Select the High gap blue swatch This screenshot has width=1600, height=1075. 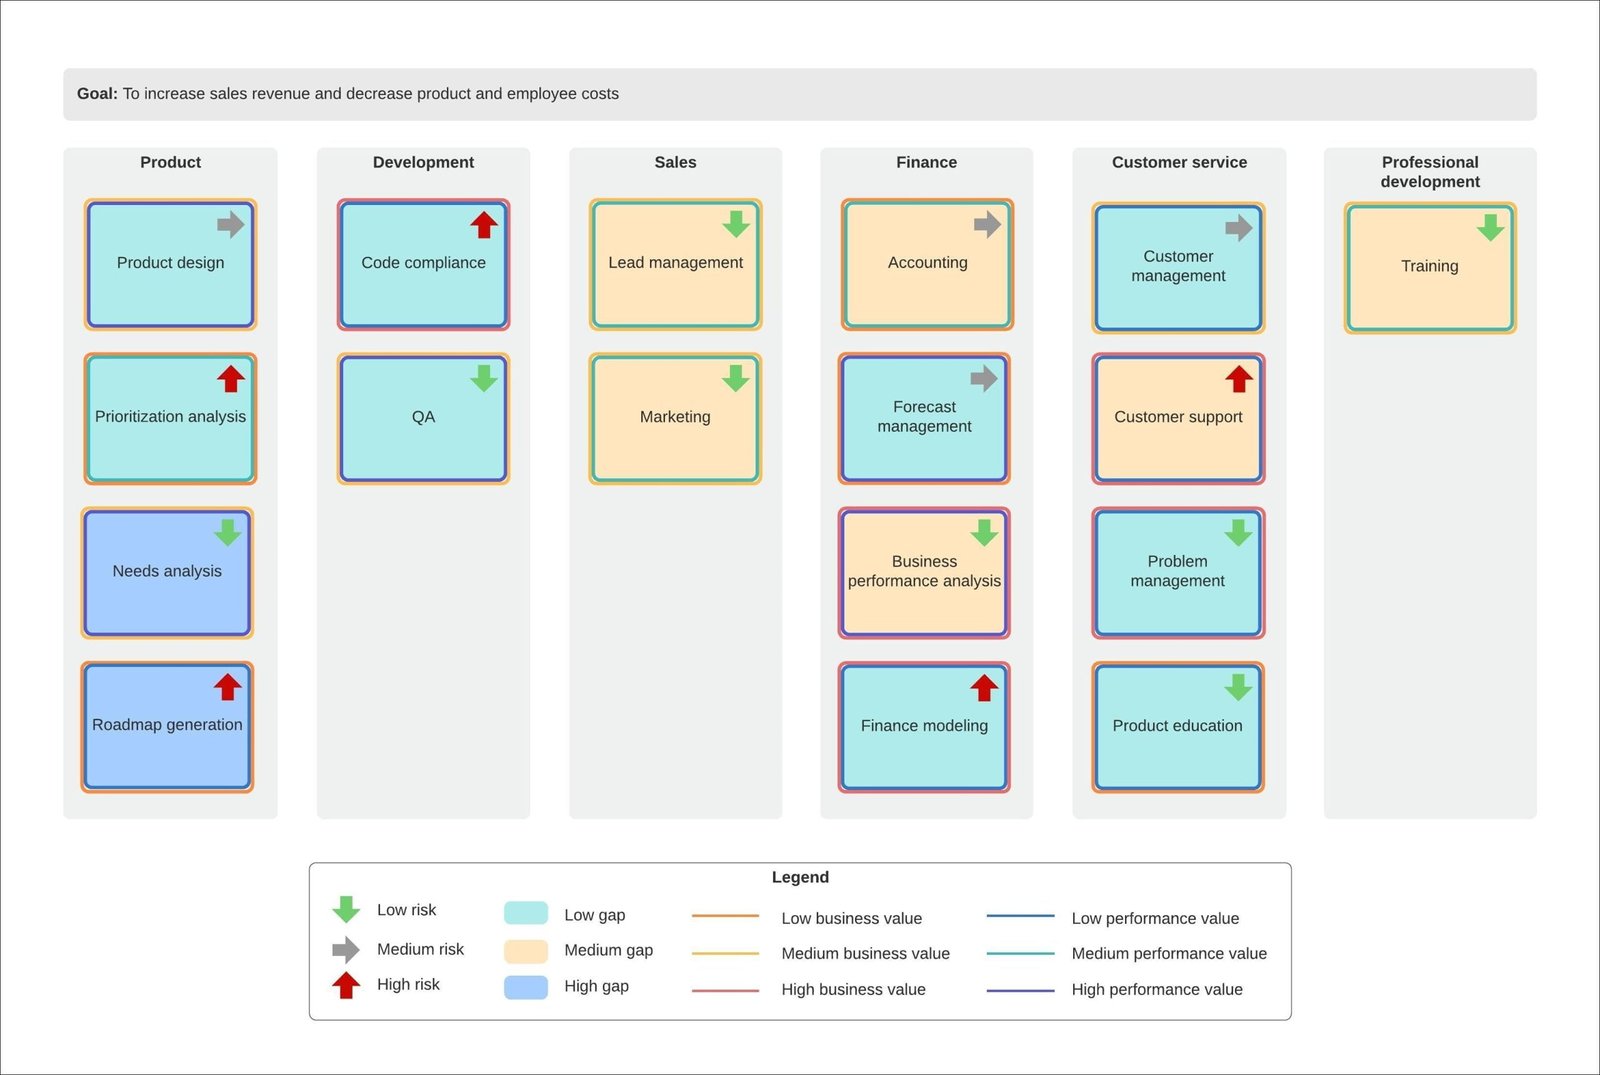click(526, 987)
